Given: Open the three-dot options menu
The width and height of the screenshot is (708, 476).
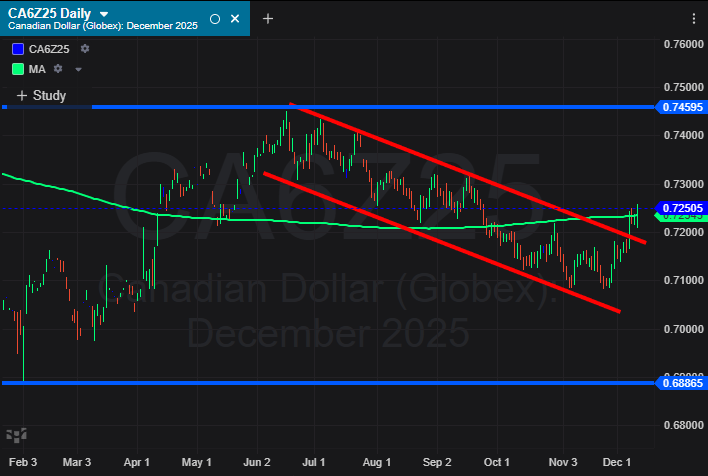Looking at the screenshot, I should pos(694,19).
